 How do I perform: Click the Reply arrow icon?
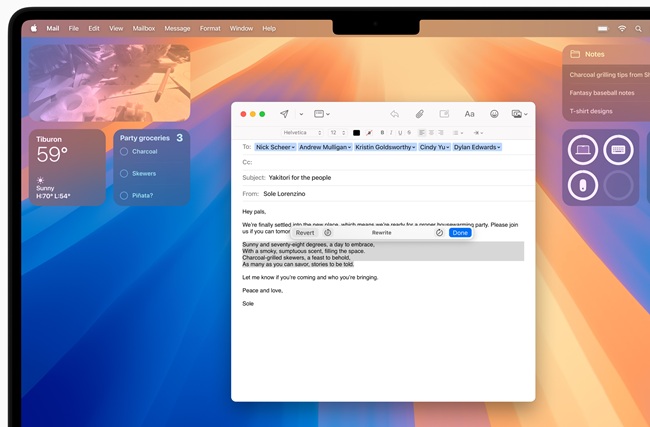[395, 114]
